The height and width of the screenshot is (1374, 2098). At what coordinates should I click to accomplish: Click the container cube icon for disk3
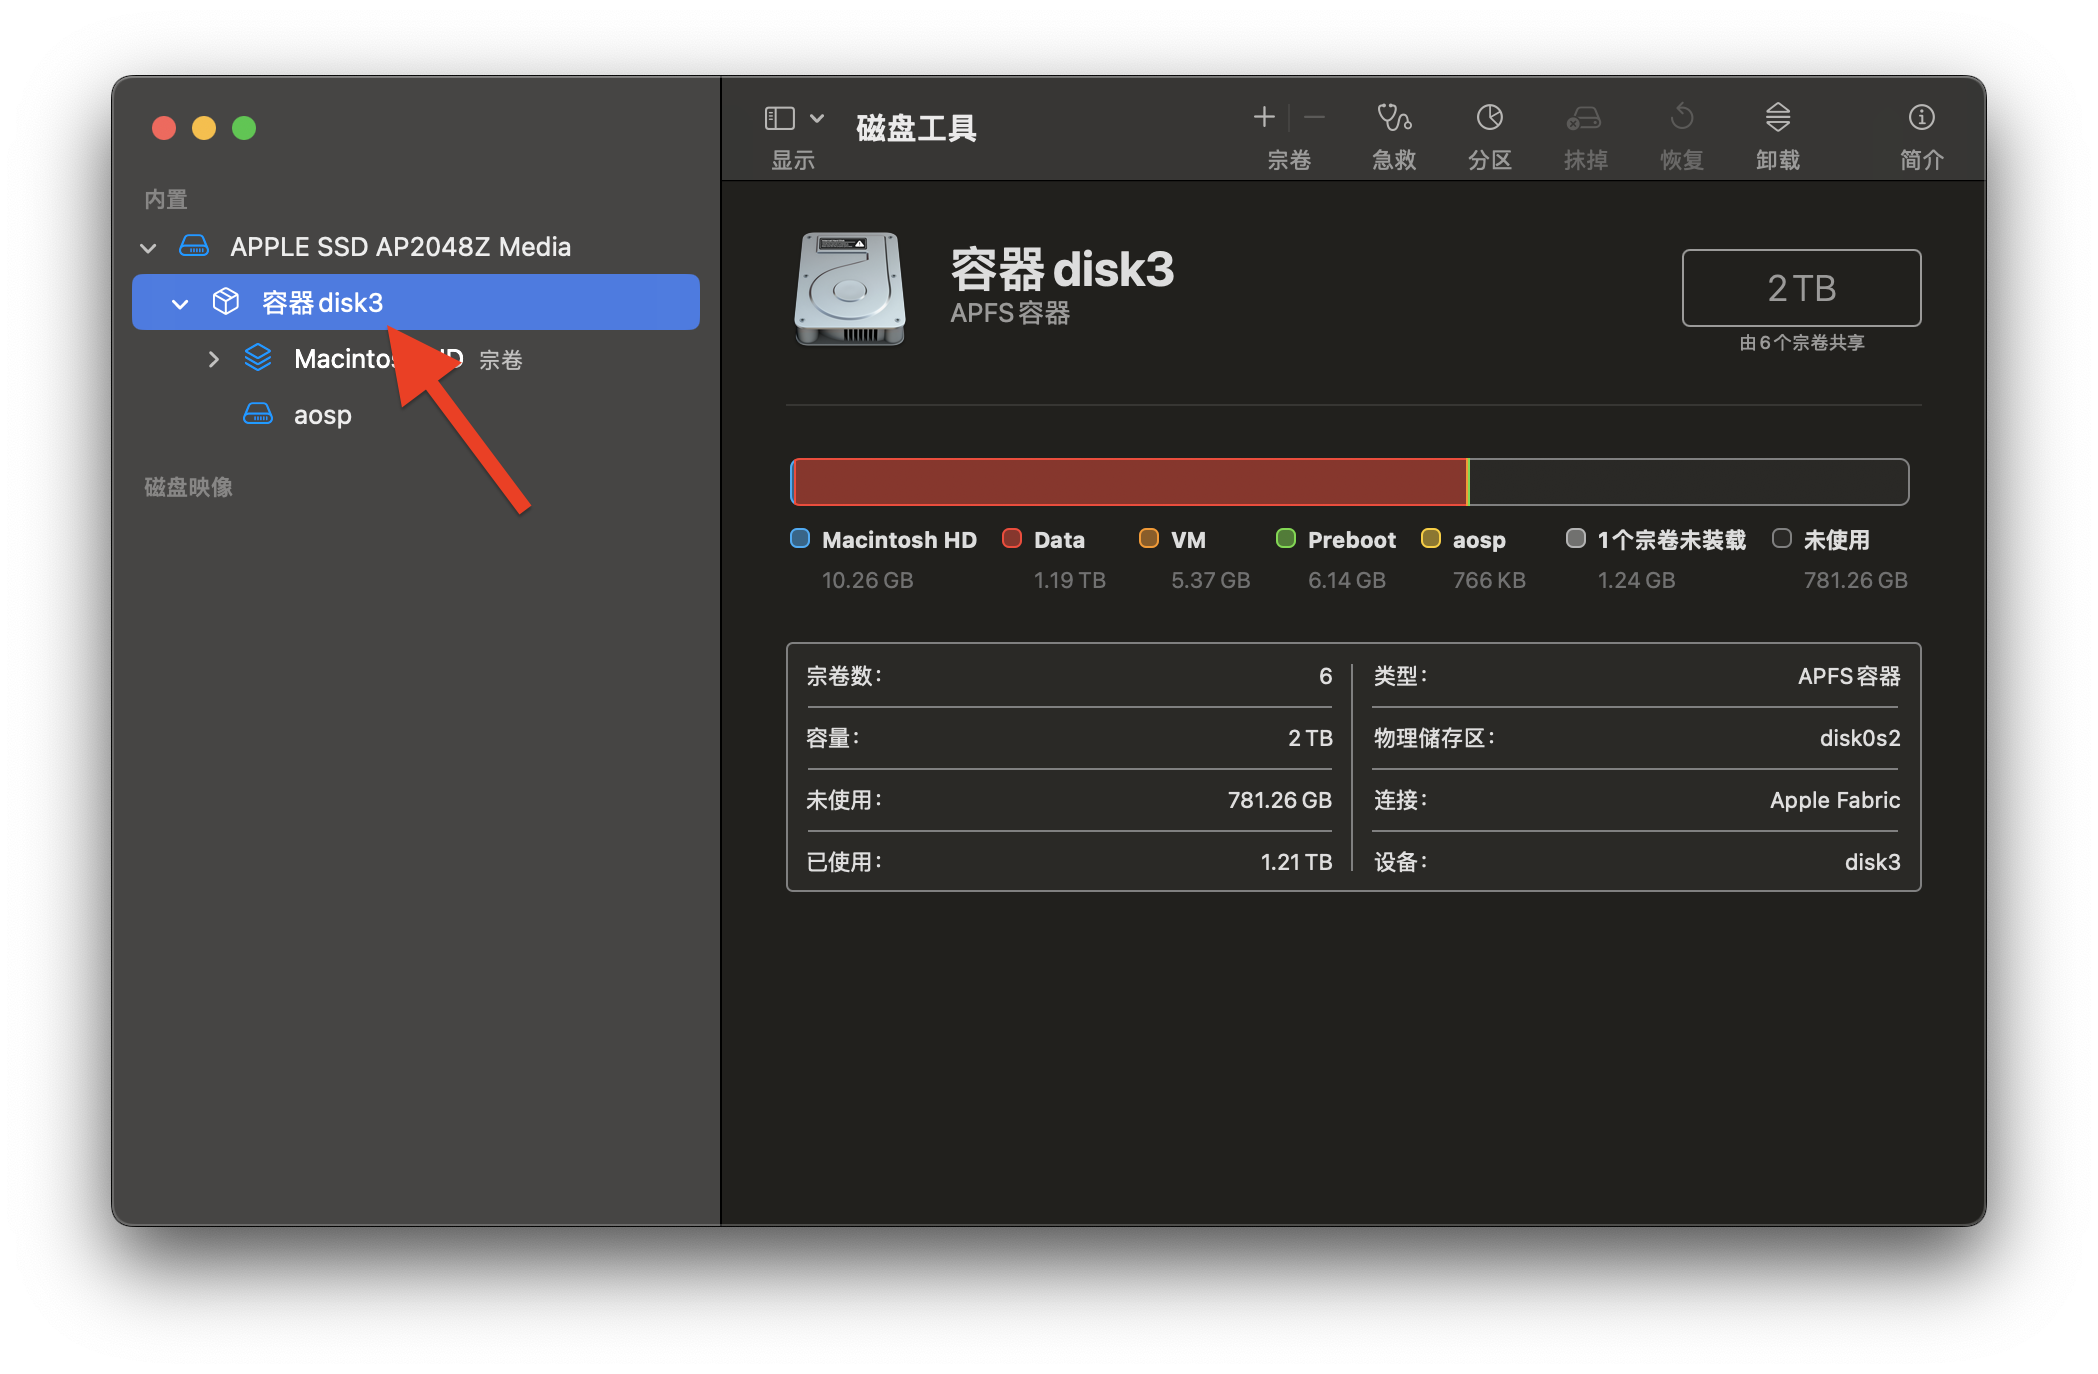tap(226, 302)
